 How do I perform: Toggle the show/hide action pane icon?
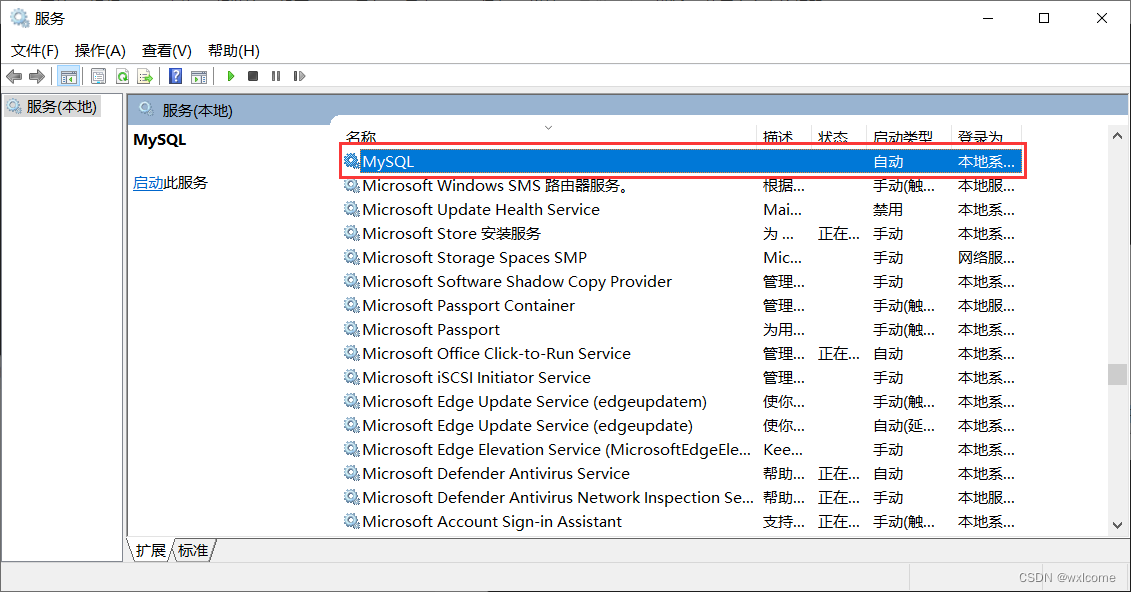coord(199,76)
